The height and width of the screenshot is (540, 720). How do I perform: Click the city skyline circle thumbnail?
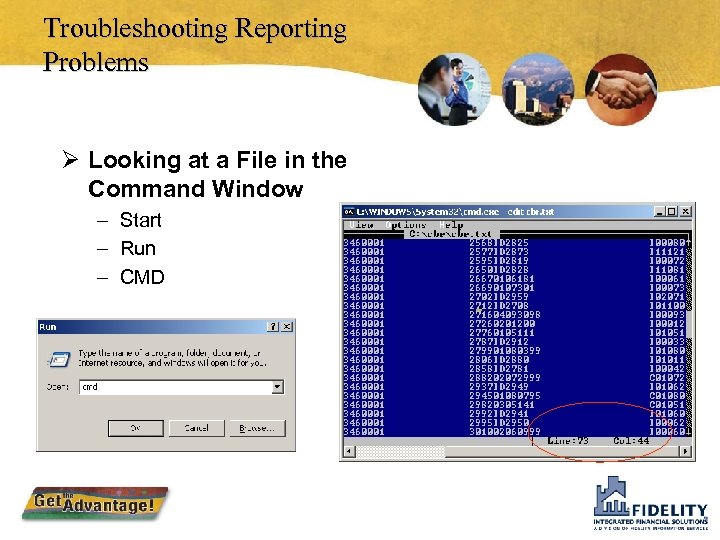click(538, 90)
